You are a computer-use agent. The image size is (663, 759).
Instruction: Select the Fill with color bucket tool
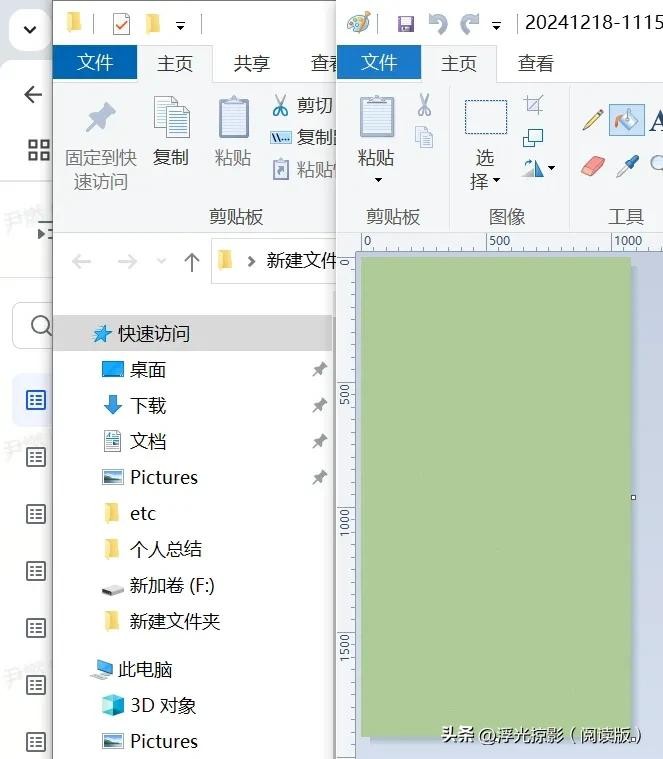(626, 120)
